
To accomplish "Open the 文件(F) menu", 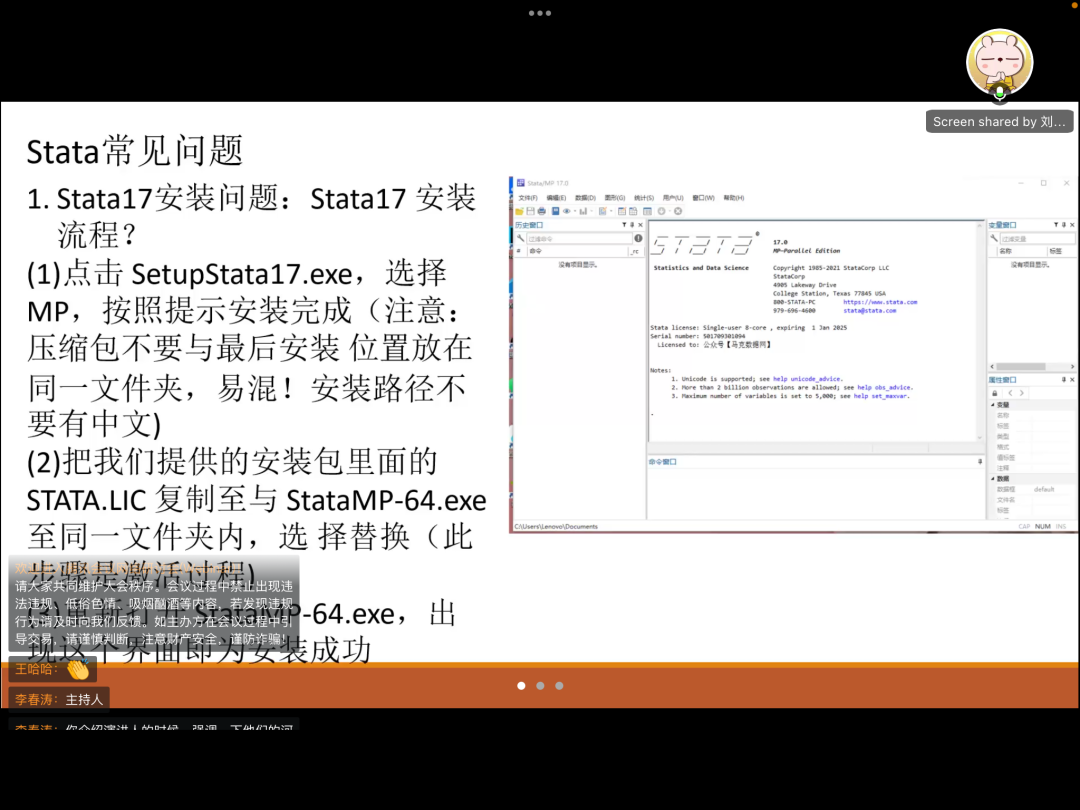I will 528,198.
